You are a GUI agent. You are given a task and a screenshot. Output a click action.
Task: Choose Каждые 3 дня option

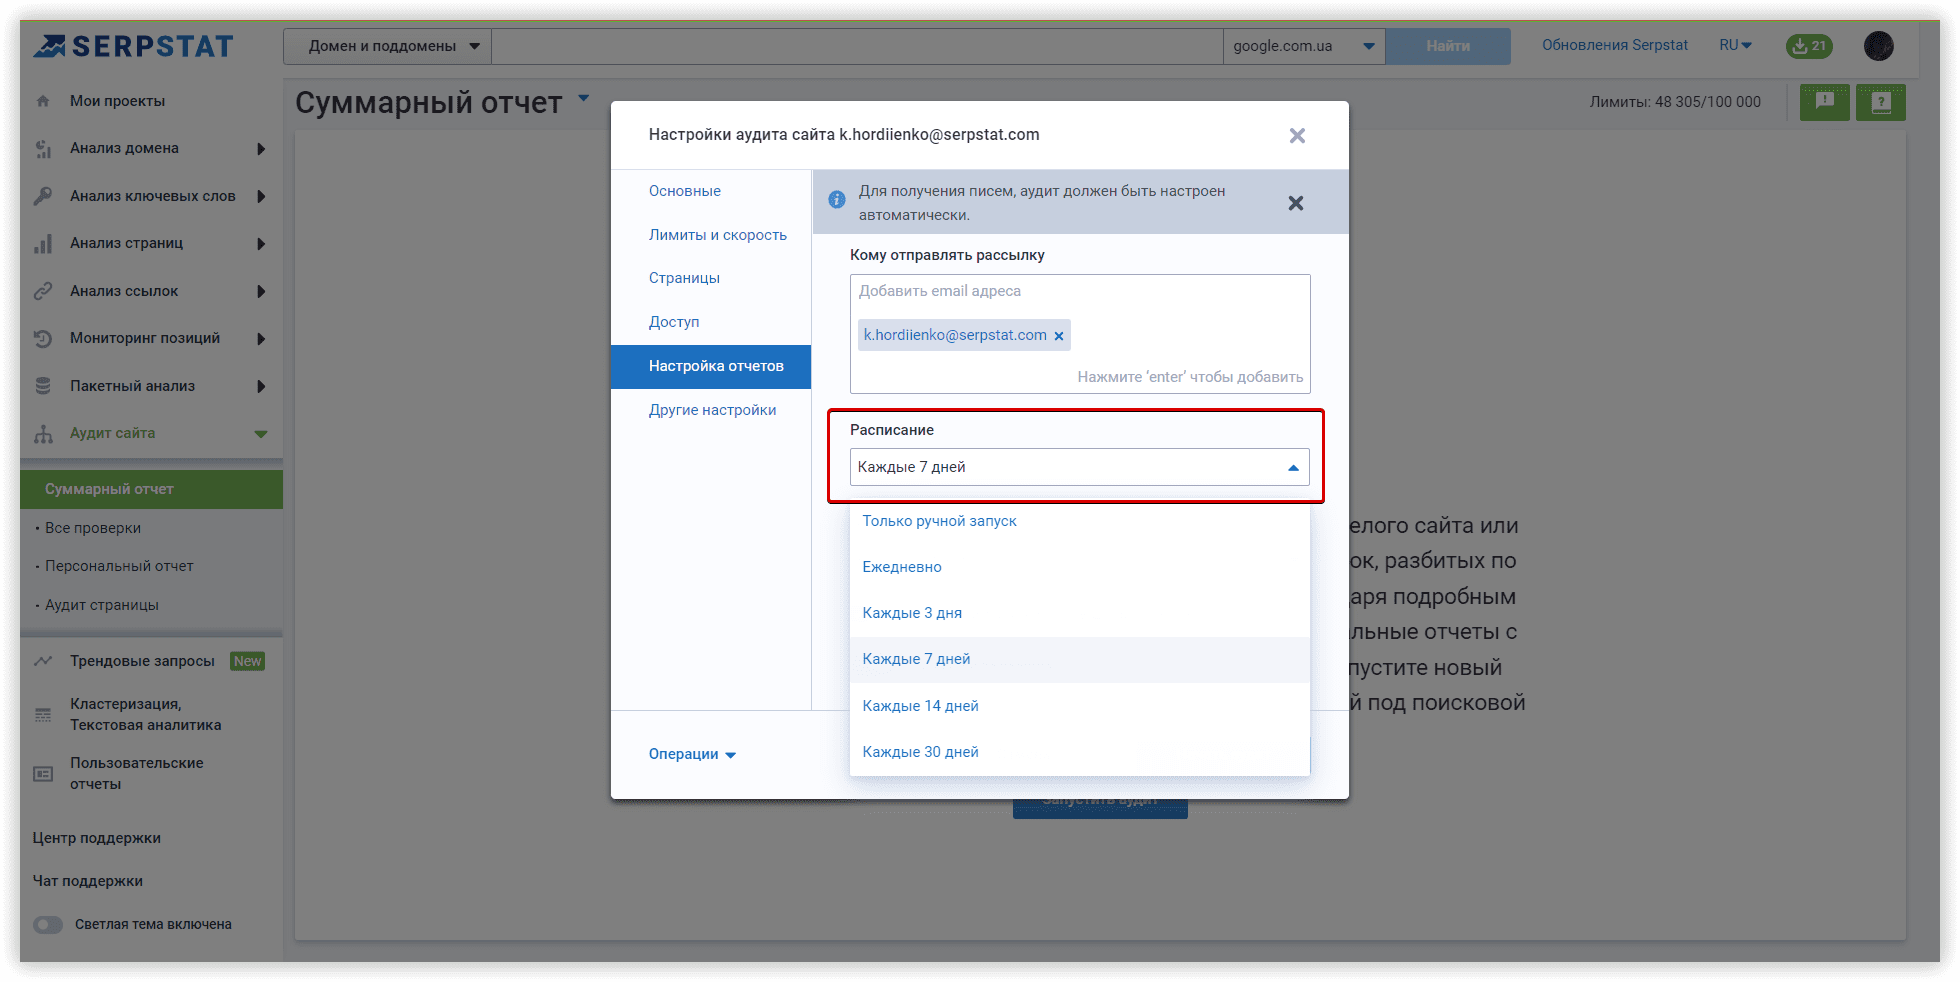tap(1080, 613)
